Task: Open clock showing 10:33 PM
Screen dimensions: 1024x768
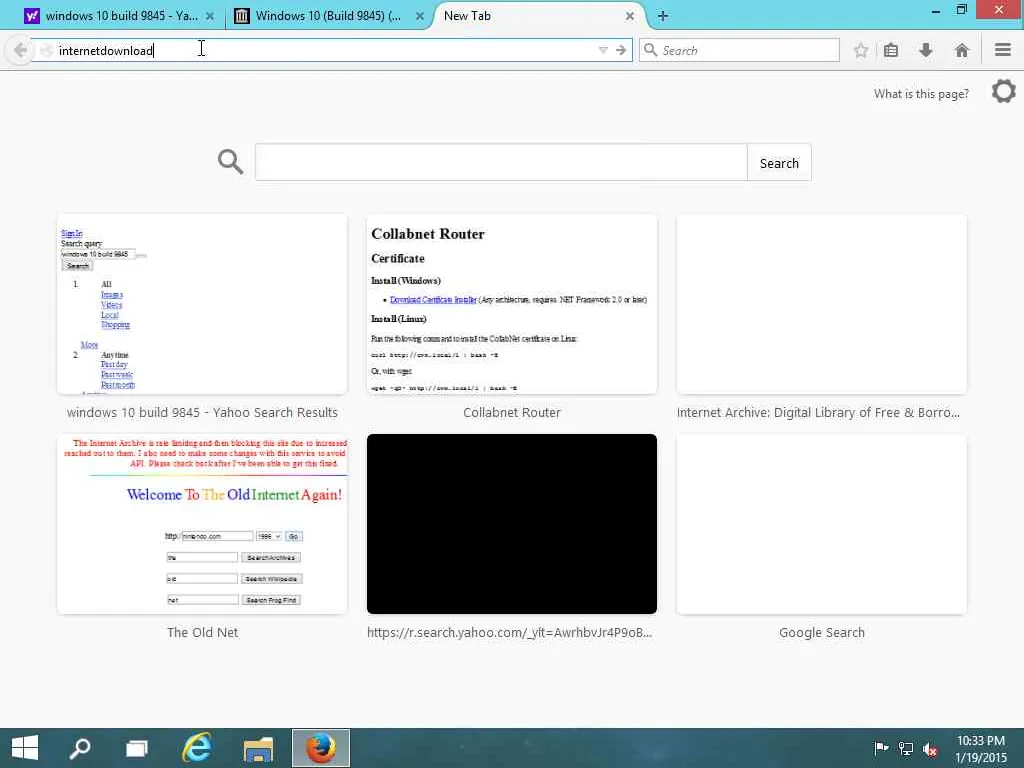Action: pos(981,748)
